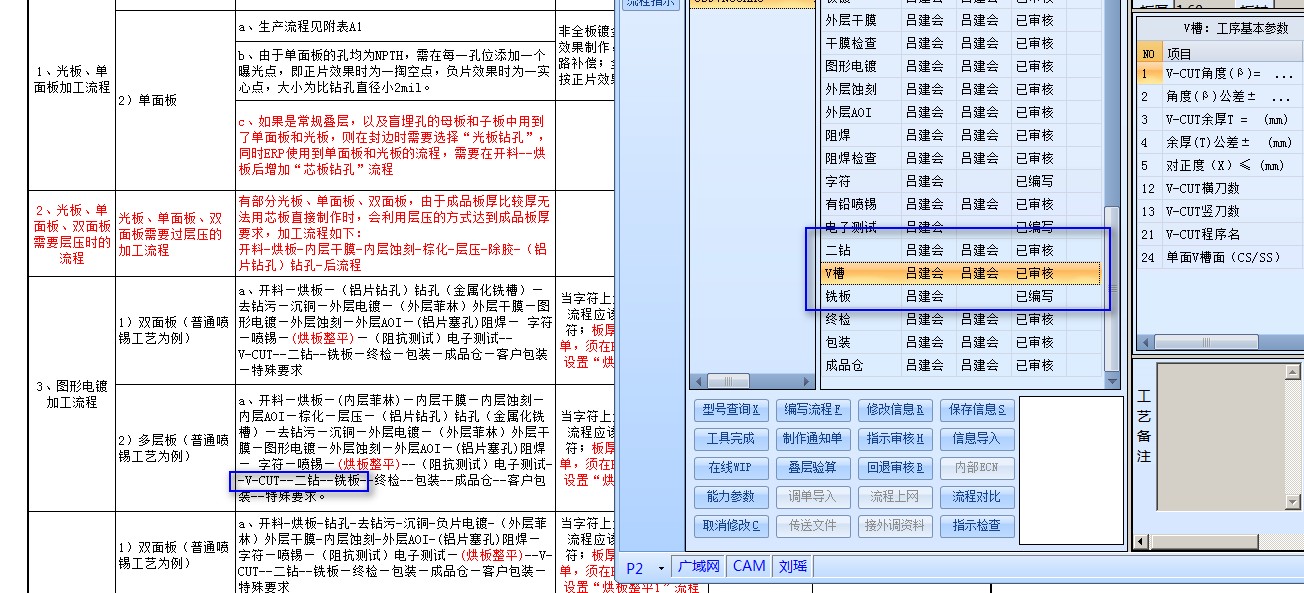Select red cell 光板、单面板、双面板需要过层压的加工流程
The image size is (1304, 593).
[x=174, y=233]
